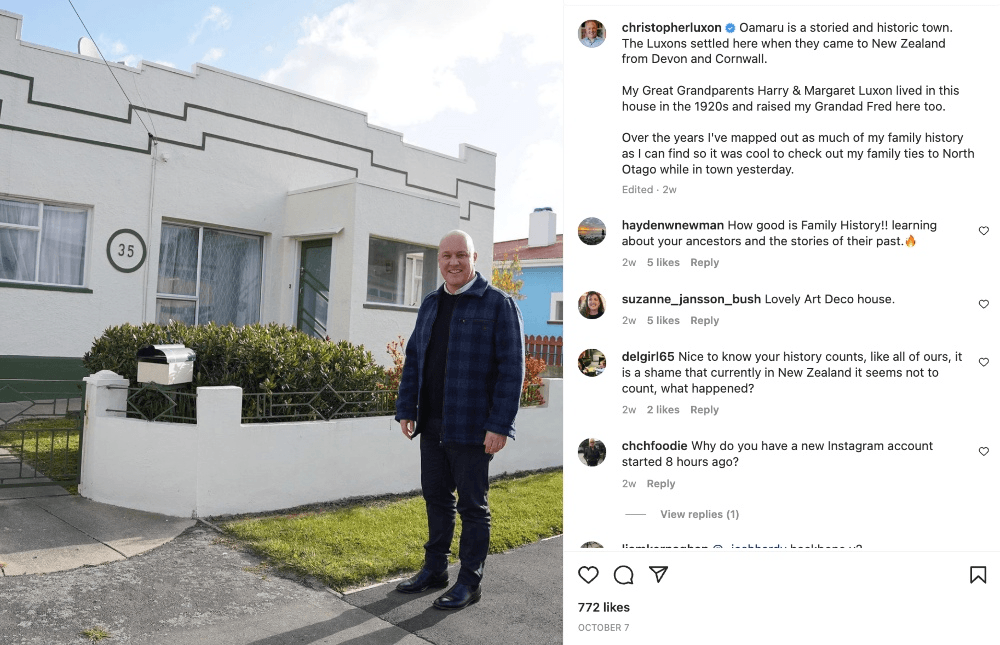Viewport: 1000px width, 645px height.
Task: Like the post with the heart icon
Action: pyautogui.click(x=588, y=575)
